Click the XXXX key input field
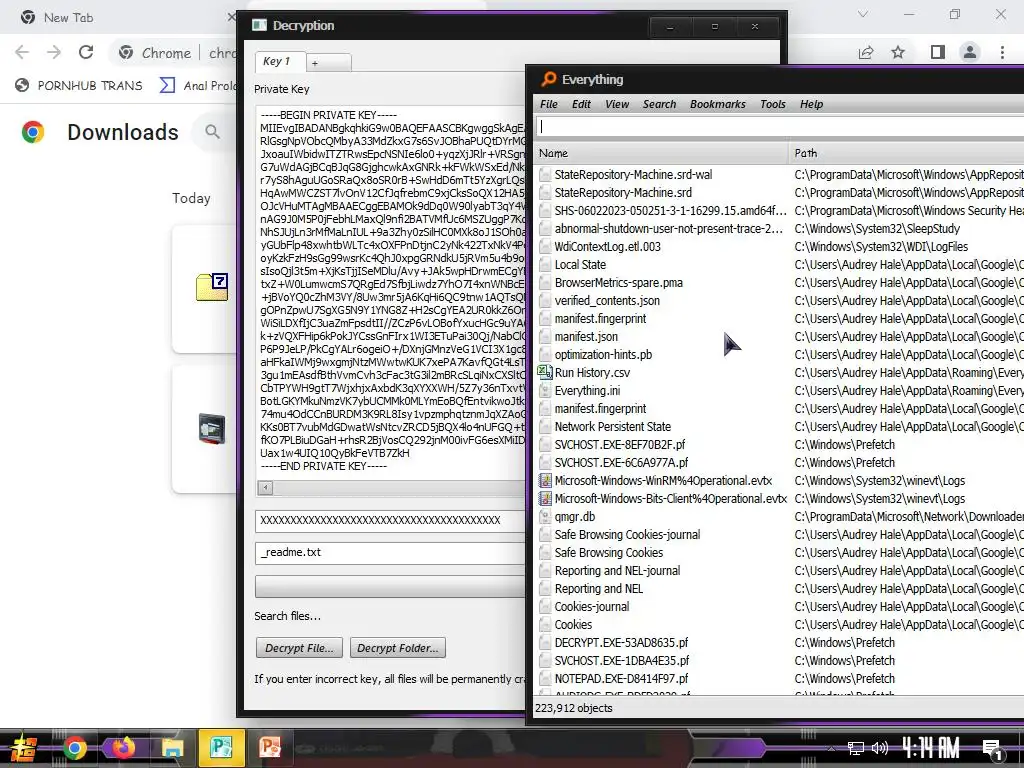 coord(390,520)
